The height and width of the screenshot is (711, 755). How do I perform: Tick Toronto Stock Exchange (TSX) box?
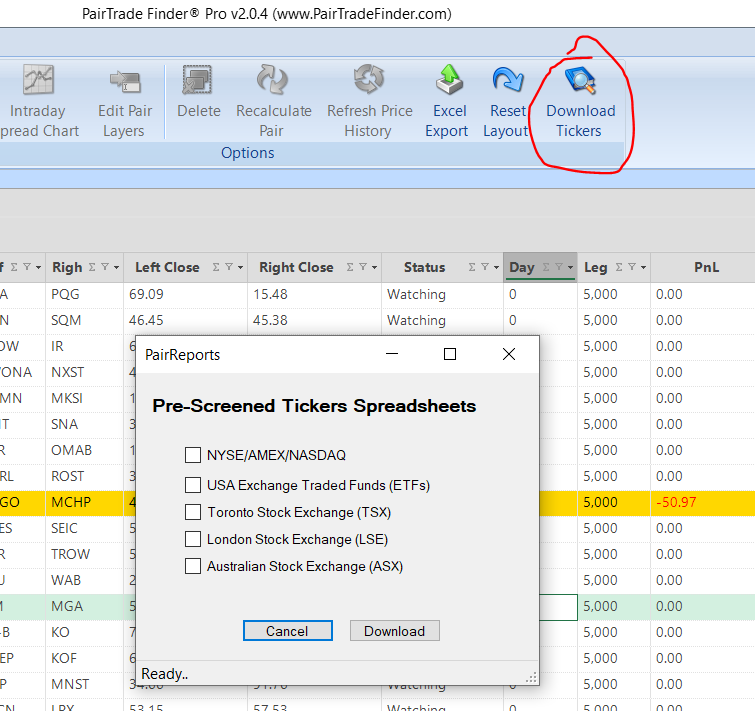[193, 512]
